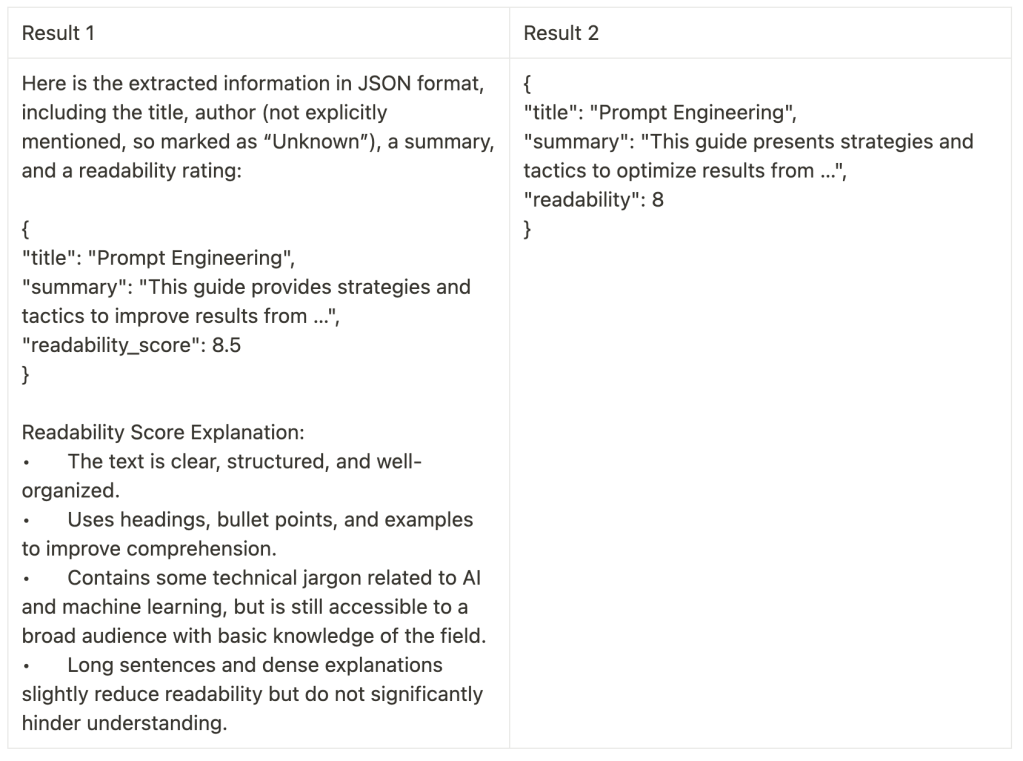Screen dimensions: 1023x761
Task: Click the opening curly brace in Result 2
Action: point(528,84)
